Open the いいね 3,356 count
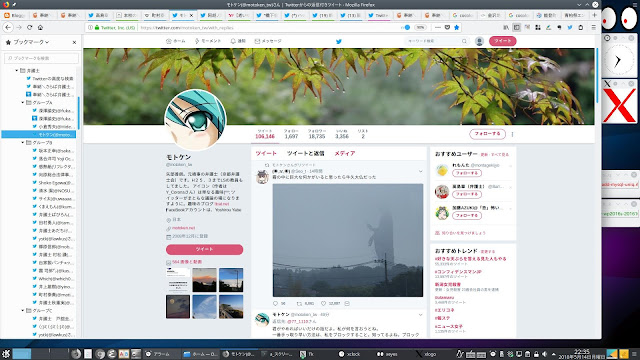The width and height of the screenshot is (640, 360). 342,134
